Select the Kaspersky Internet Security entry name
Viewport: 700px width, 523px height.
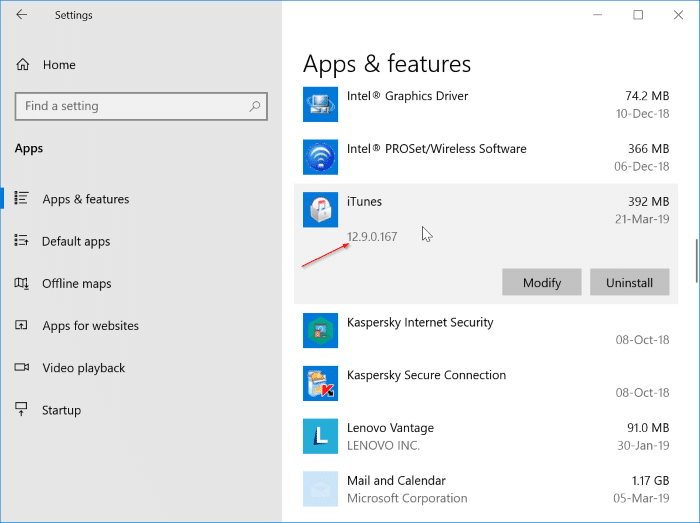tap(420, 322)
